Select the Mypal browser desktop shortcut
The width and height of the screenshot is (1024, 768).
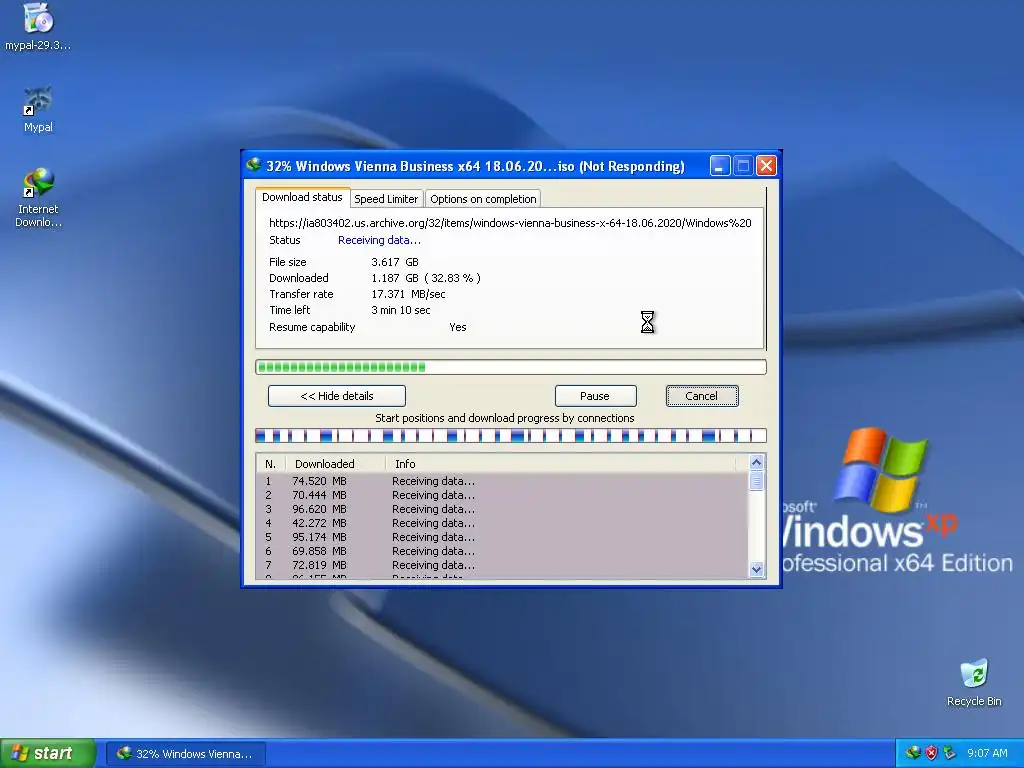[x=38, y=109]
